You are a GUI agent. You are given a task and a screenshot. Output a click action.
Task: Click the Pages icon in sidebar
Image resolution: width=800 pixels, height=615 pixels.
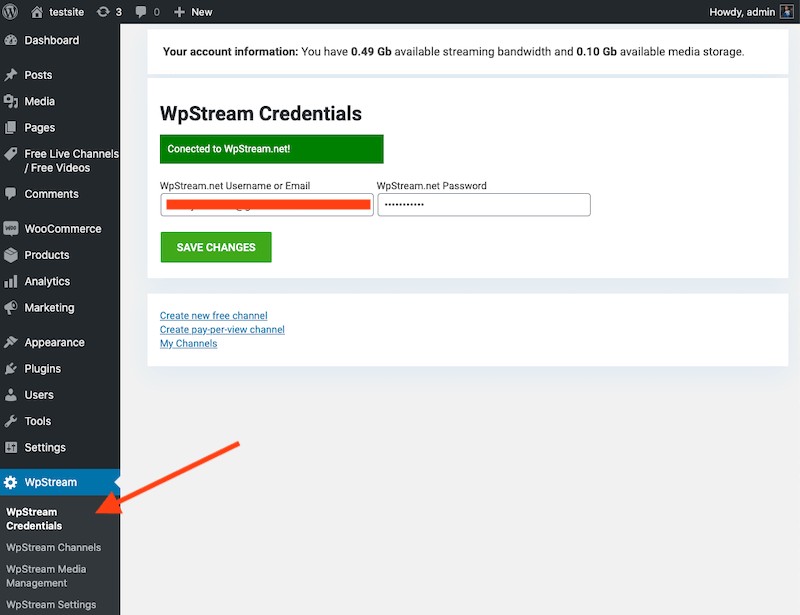11,128
